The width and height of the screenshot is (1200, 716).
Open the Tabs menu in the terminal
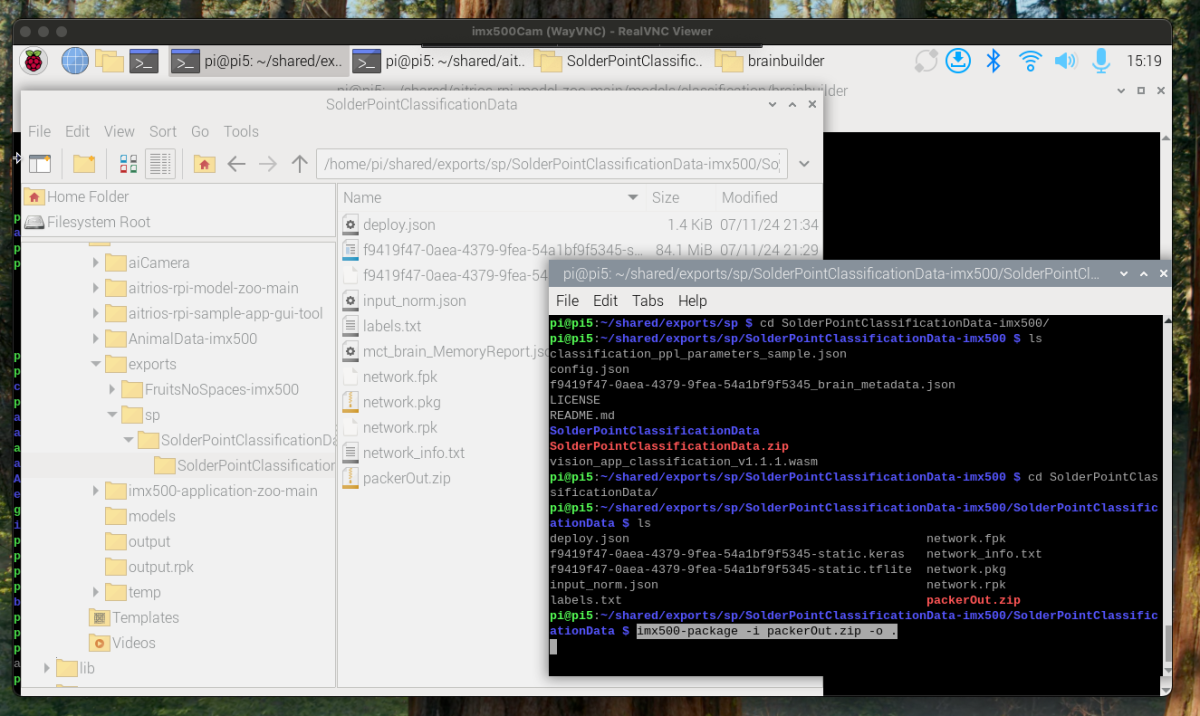(x=647, y=300)
